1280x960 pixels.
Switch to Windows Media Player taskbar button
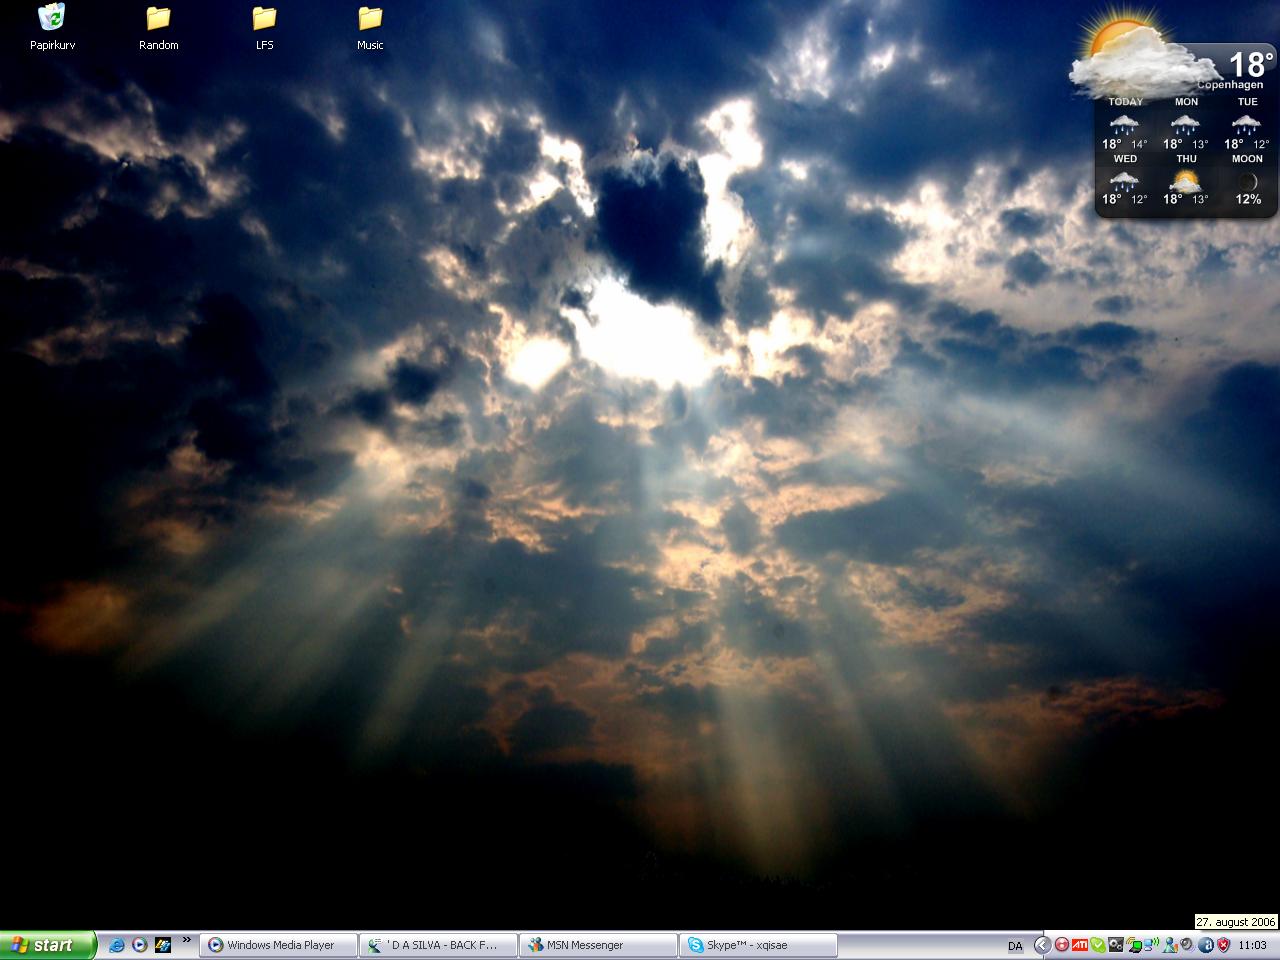[279, 945]
